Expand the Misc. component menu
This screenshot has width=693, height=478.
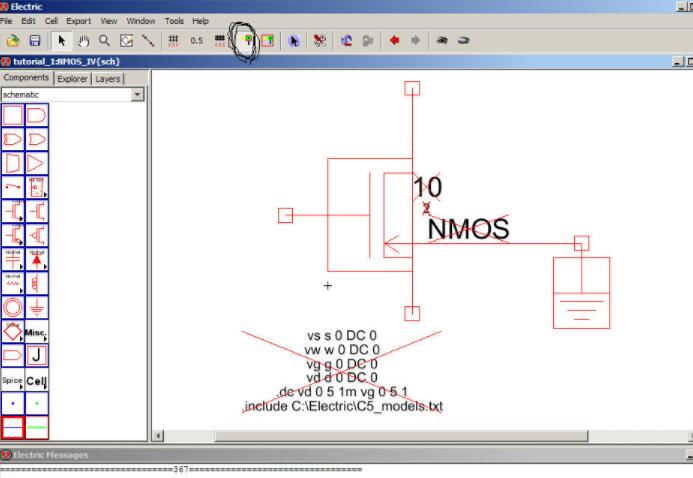[x=37, y=331]
